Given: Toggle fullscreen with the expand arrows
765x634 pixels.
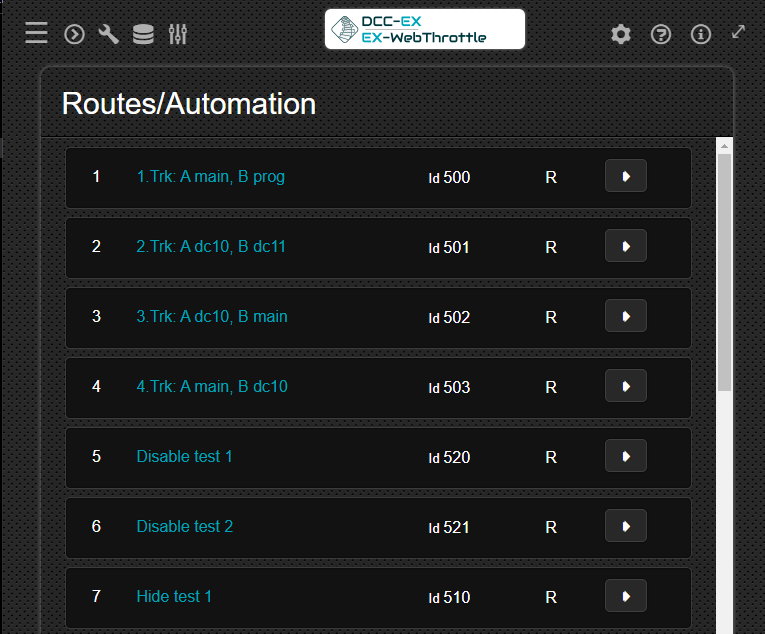Looking at the screenshot, I should coord(738,31).
